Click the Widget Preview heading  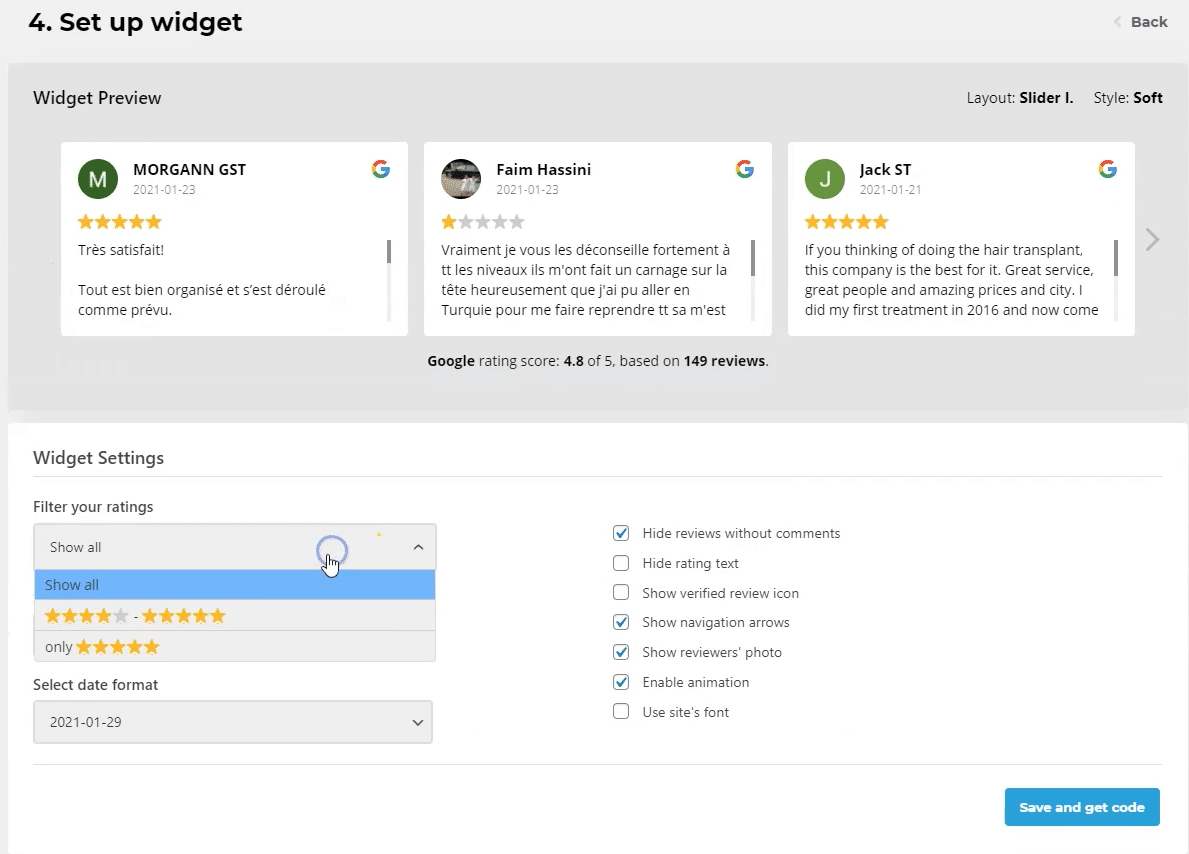97,98
